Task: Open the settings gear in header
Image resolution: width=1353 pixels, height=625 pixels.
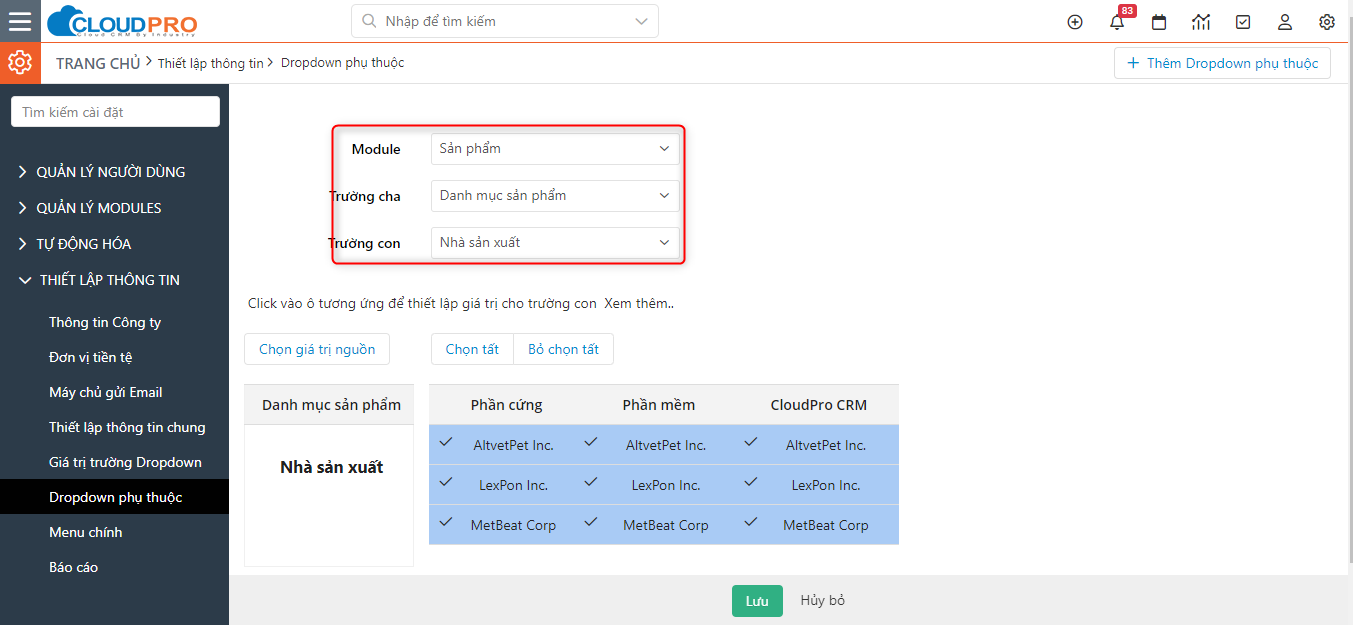Action: 1327,22
